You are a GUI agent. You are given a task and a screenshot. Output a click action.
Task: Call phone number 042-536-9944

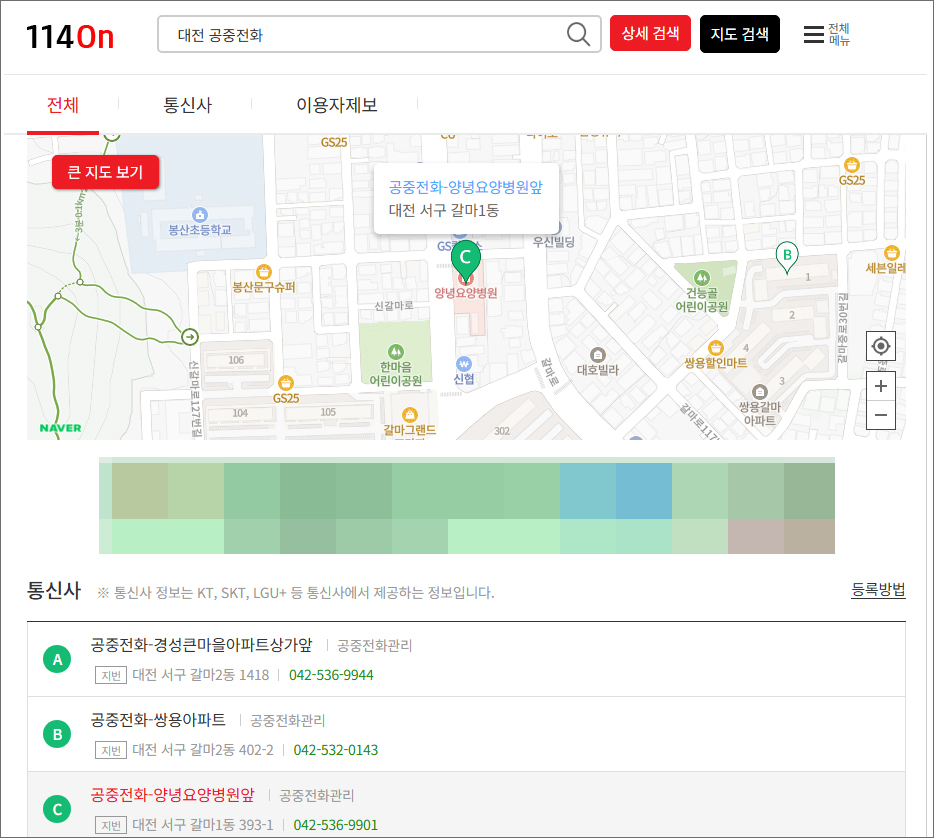click(x=331, y=675)
